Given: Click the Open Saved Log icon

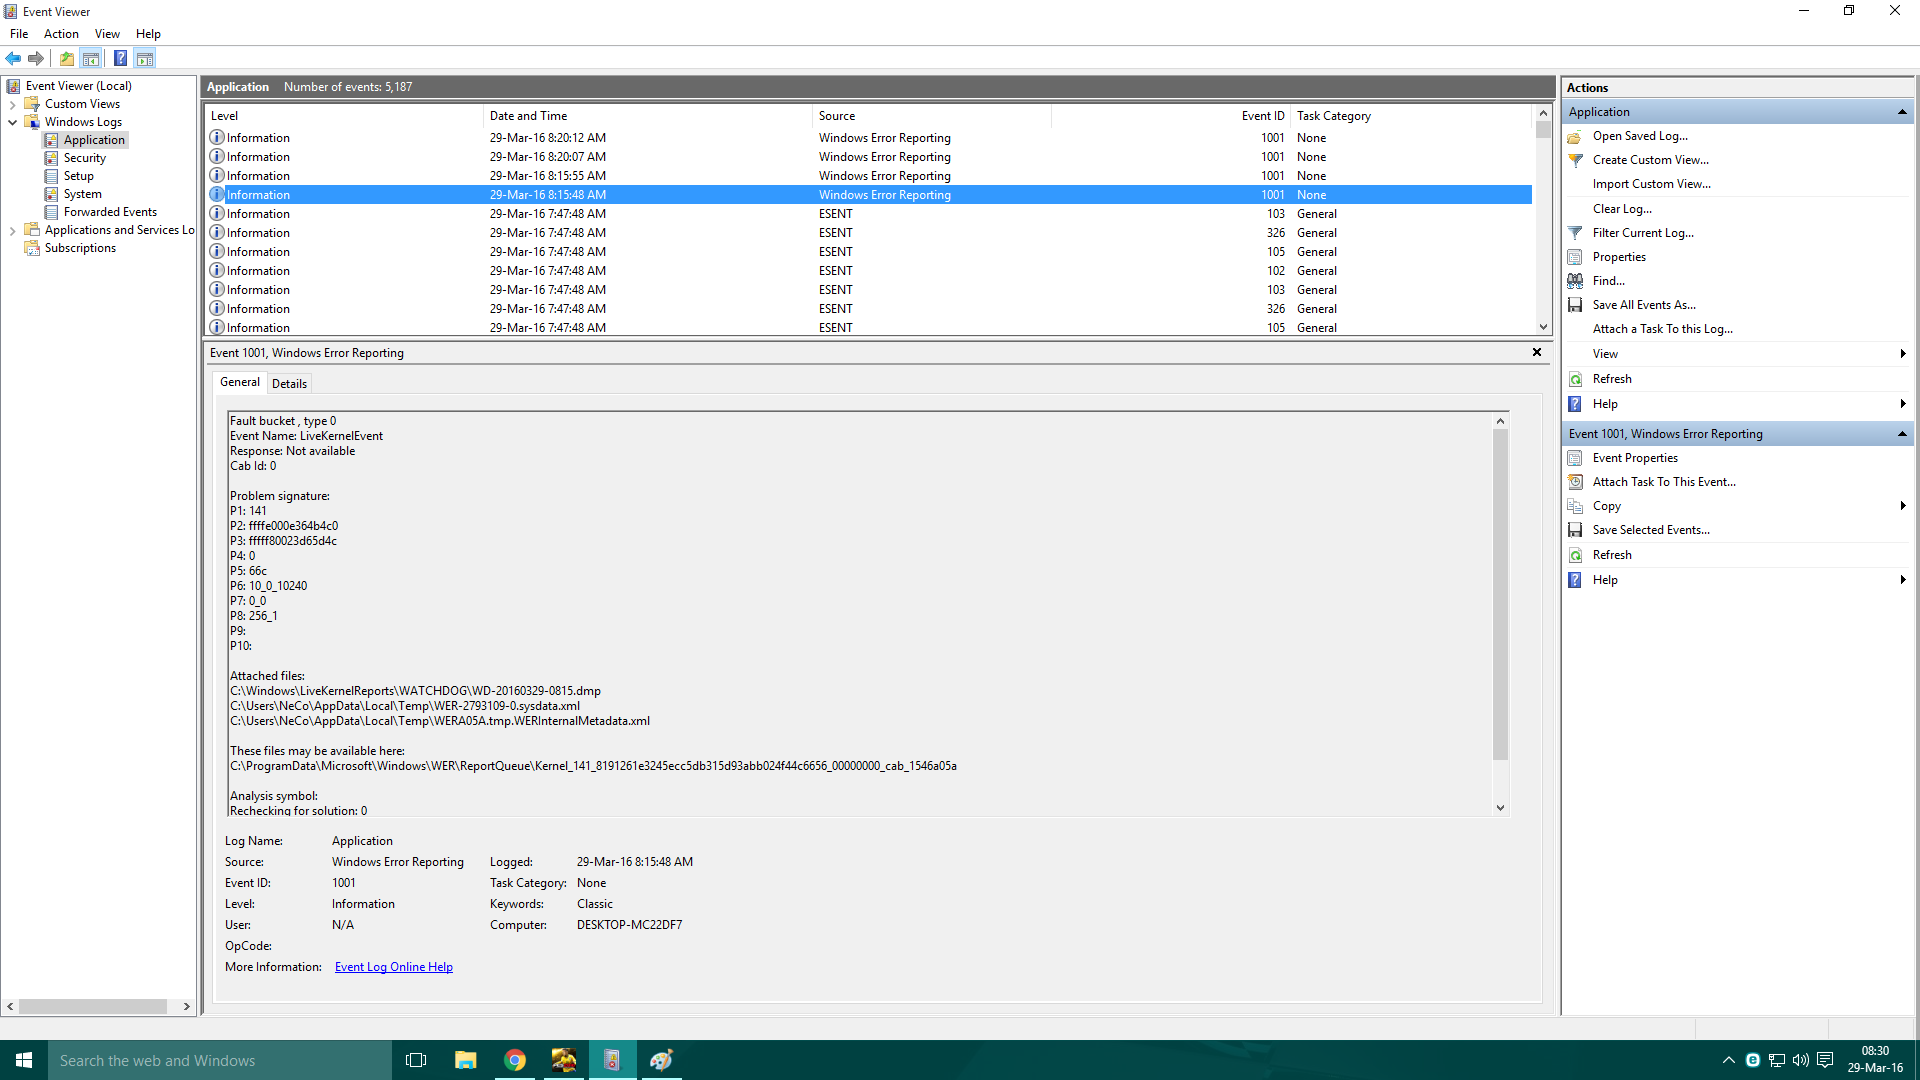Looking at the screenshot, I should tap(1575, 136).
